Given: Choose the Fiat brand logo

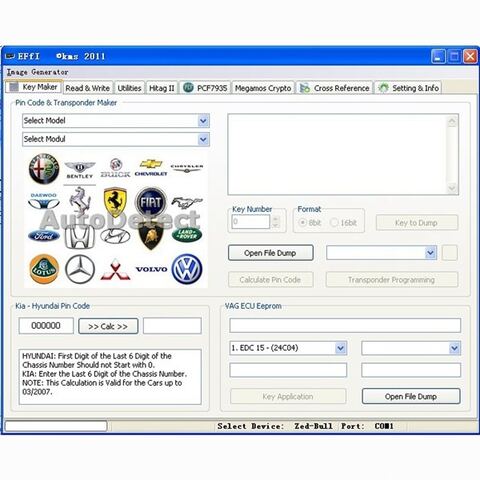Looking at the screenshot, I should point(151,202).
